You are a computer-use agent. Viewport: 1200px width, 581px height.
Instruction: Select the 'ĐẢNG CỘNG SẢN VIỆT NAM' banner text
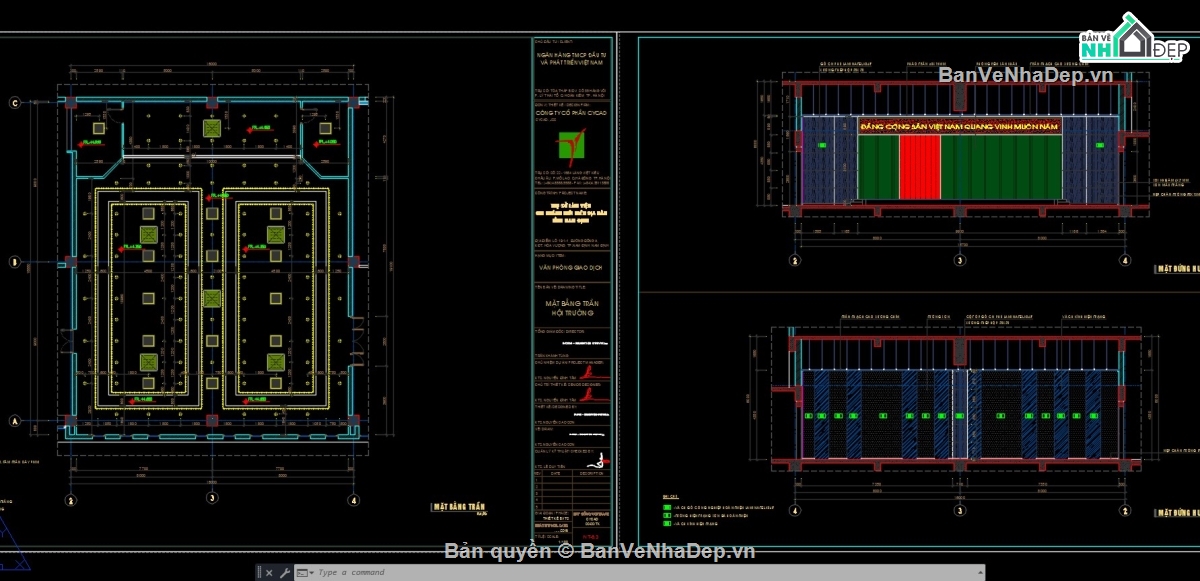click(959, 126)
